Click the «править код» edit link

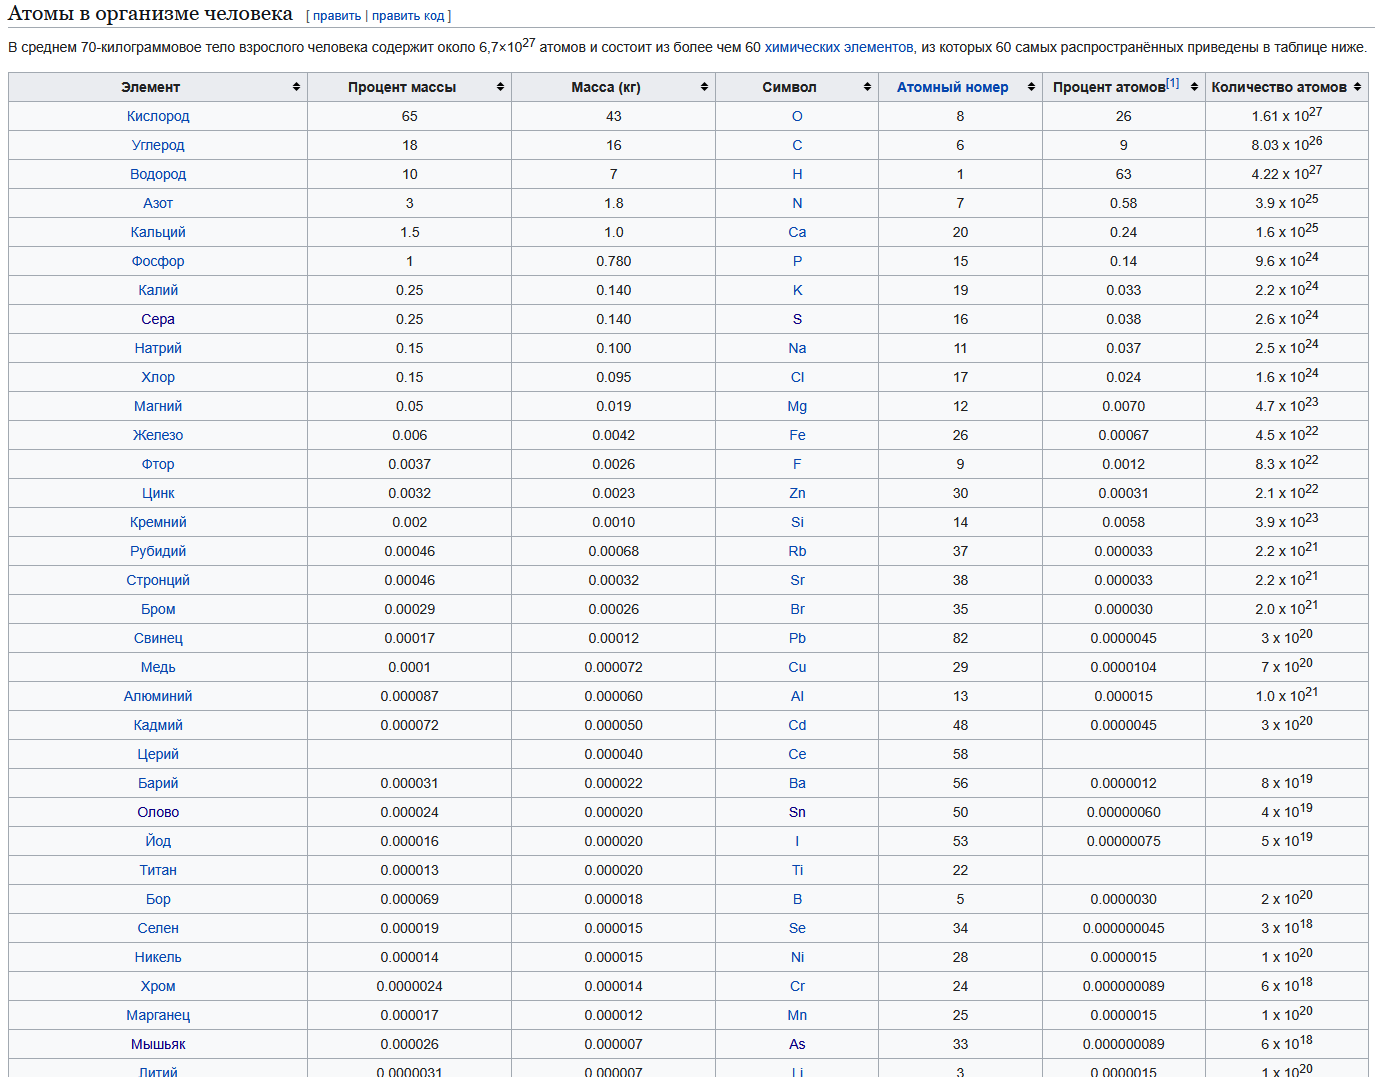coord(408,16)
